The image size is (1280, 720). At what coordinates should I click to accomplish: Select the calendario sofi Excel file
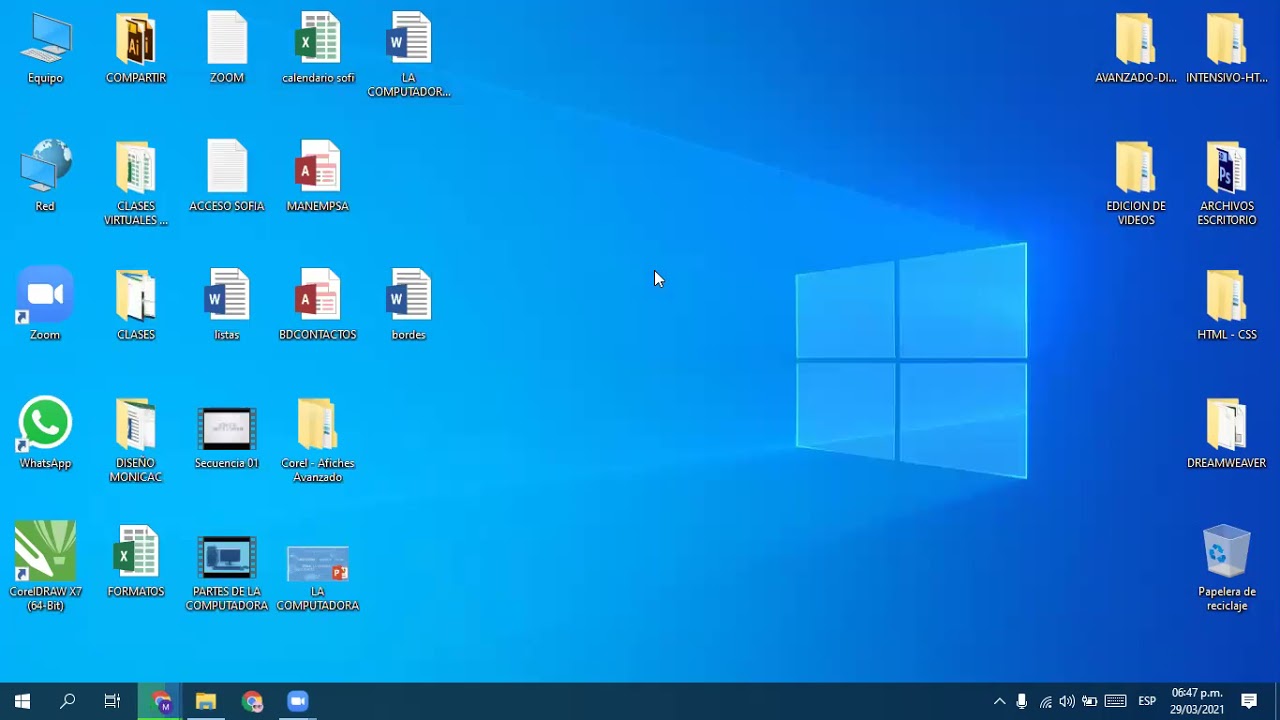[318, 48]
